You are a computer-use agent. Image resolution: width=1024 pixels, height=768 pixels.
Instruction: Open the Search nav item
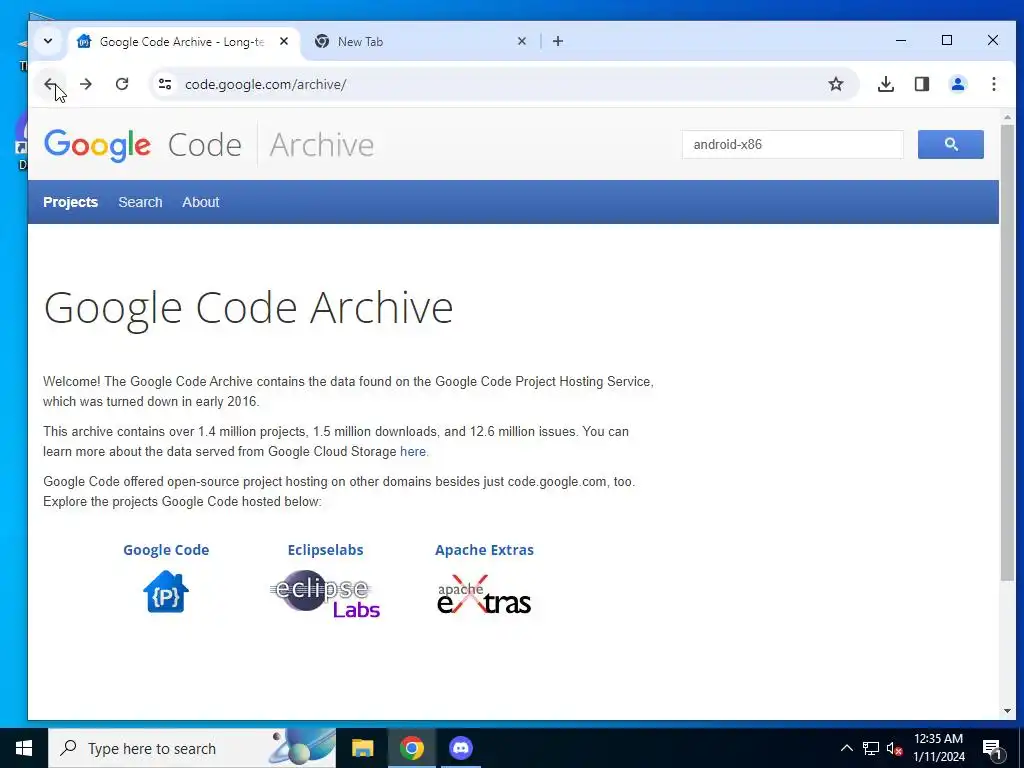[x=140, y=202]
